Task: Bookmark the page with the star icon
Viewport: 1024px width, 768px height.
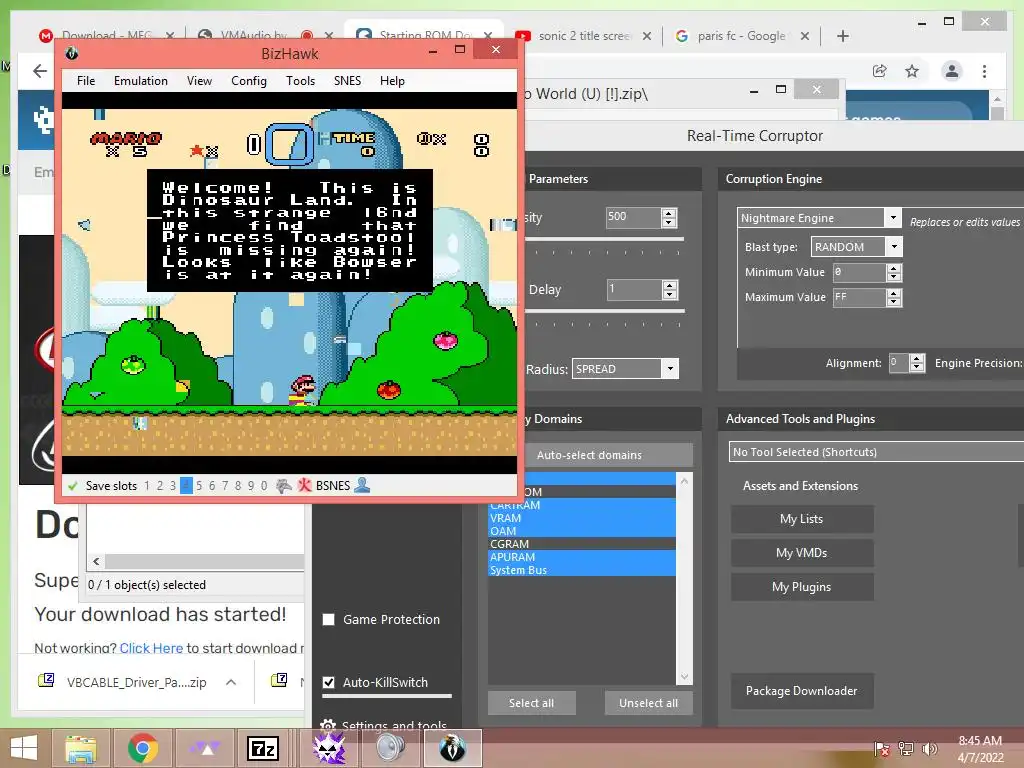Action: pos(912,71)
